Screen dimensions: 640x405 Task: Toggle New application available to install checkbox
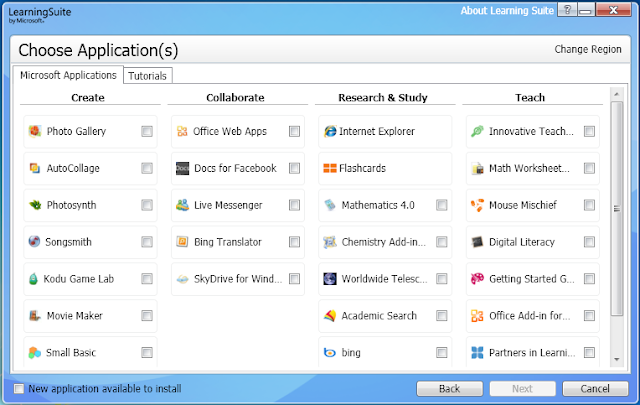[19, 388]
